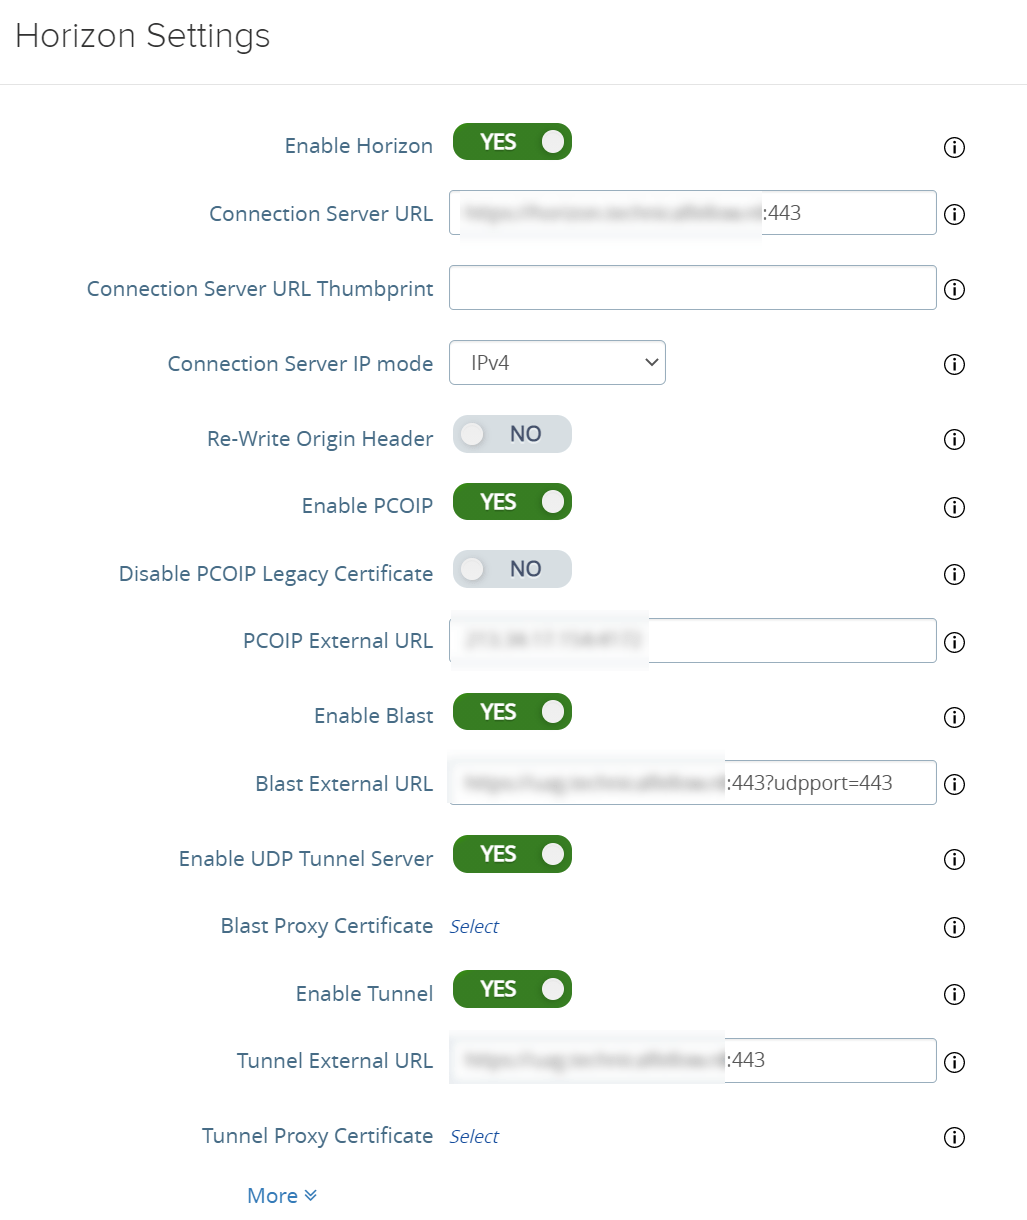The image size is (1027, 1220).
Task: Click info icon for Re-Write Origin Header
Action: pyautogui.click(x=954, y=440)
